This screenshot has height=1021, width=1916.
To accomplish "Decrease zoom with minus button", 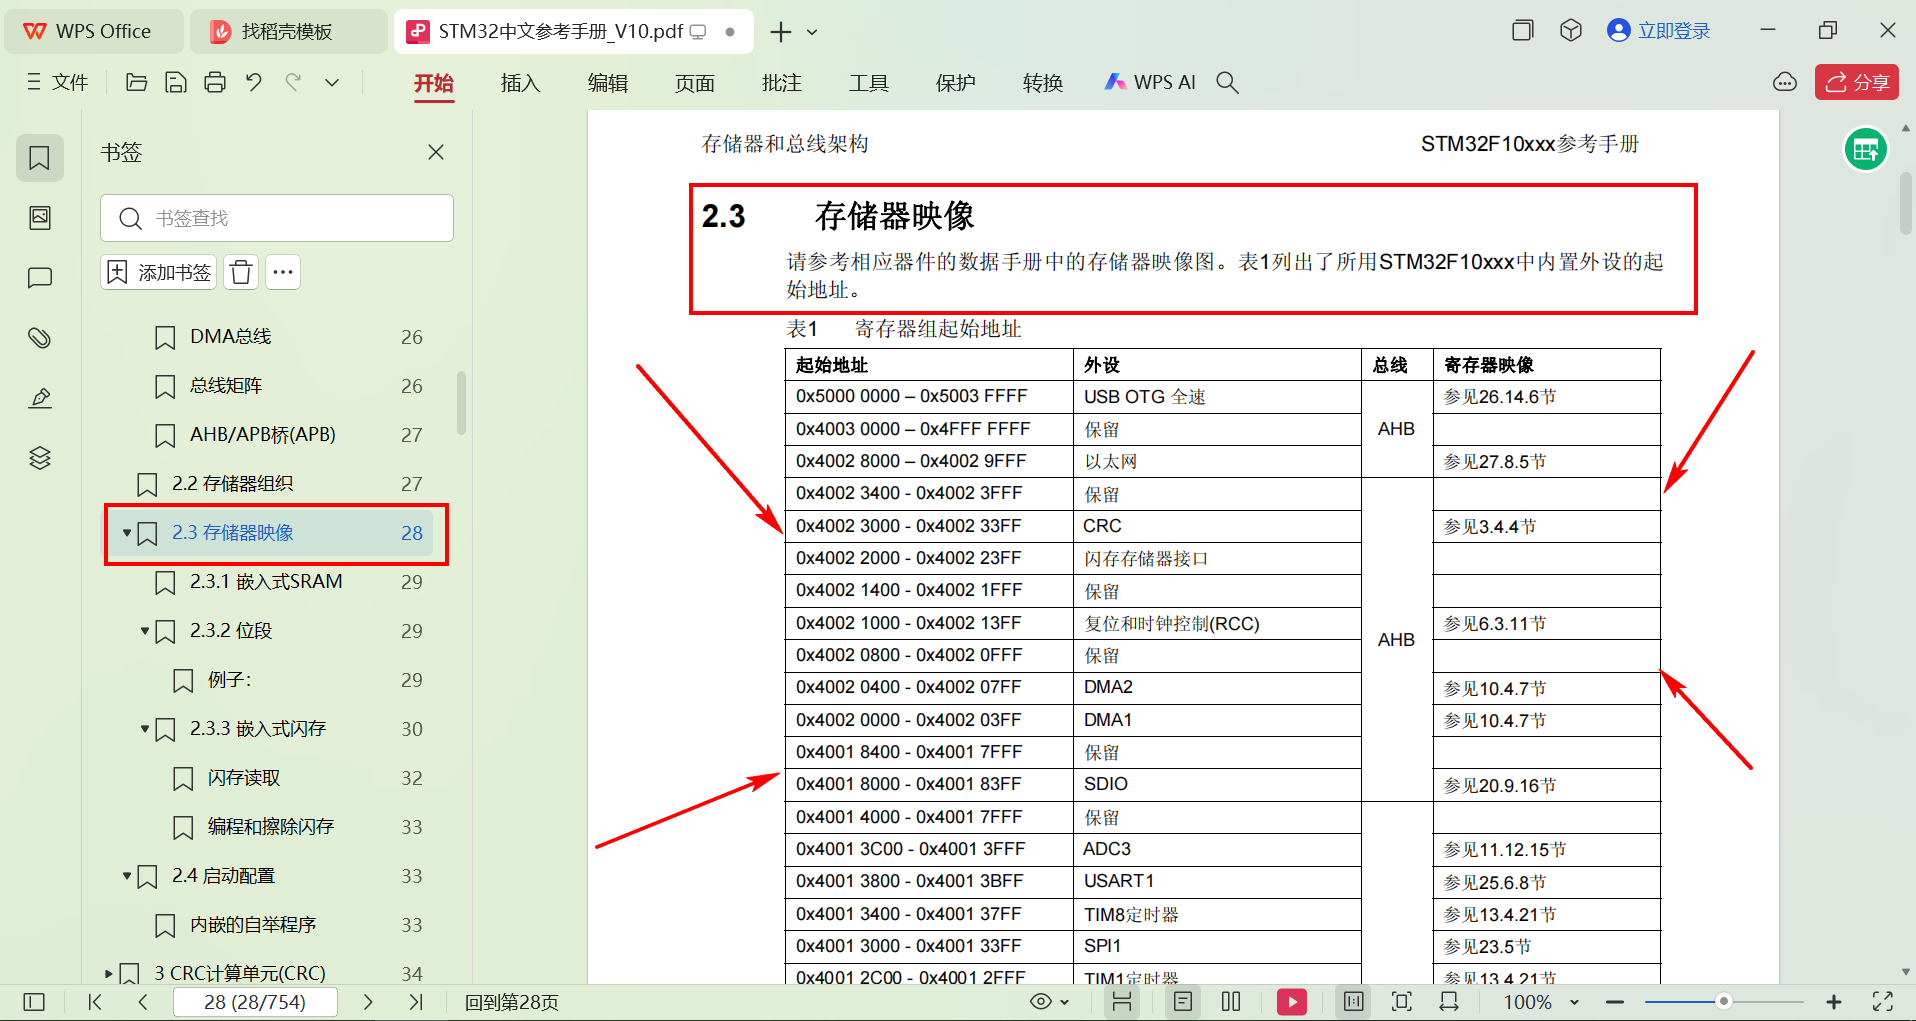I will click(1614, 1002).
